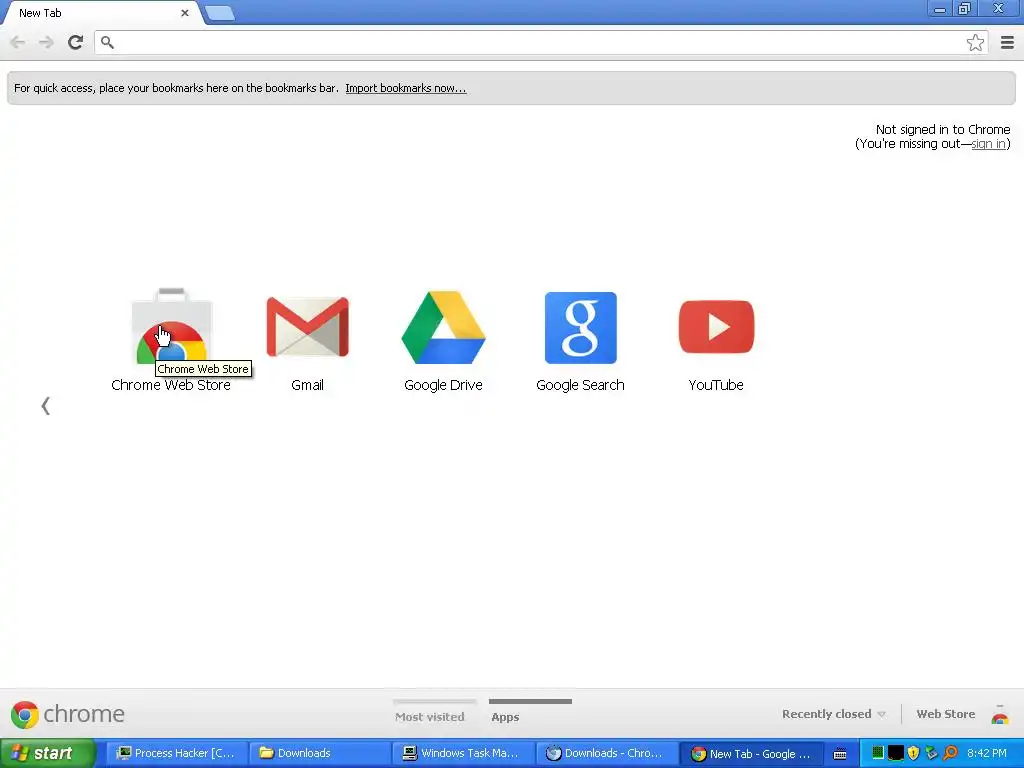Image resolution: width=1024 pixels, height=768 pixels.
Task: Expand the Recently closed menu
Action: pyautogui.click(x=833, y=714)
